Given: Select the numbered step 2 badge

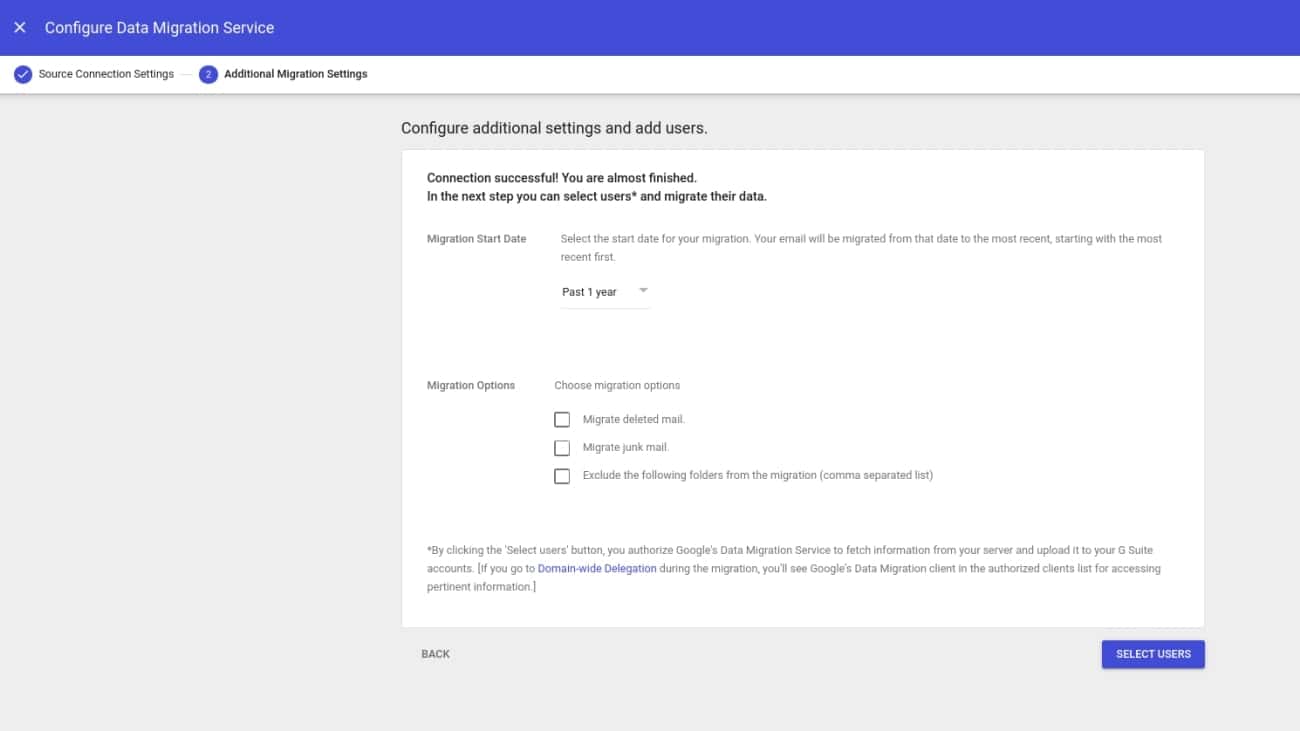Looking at the screenshot, I should click(208, 73).
